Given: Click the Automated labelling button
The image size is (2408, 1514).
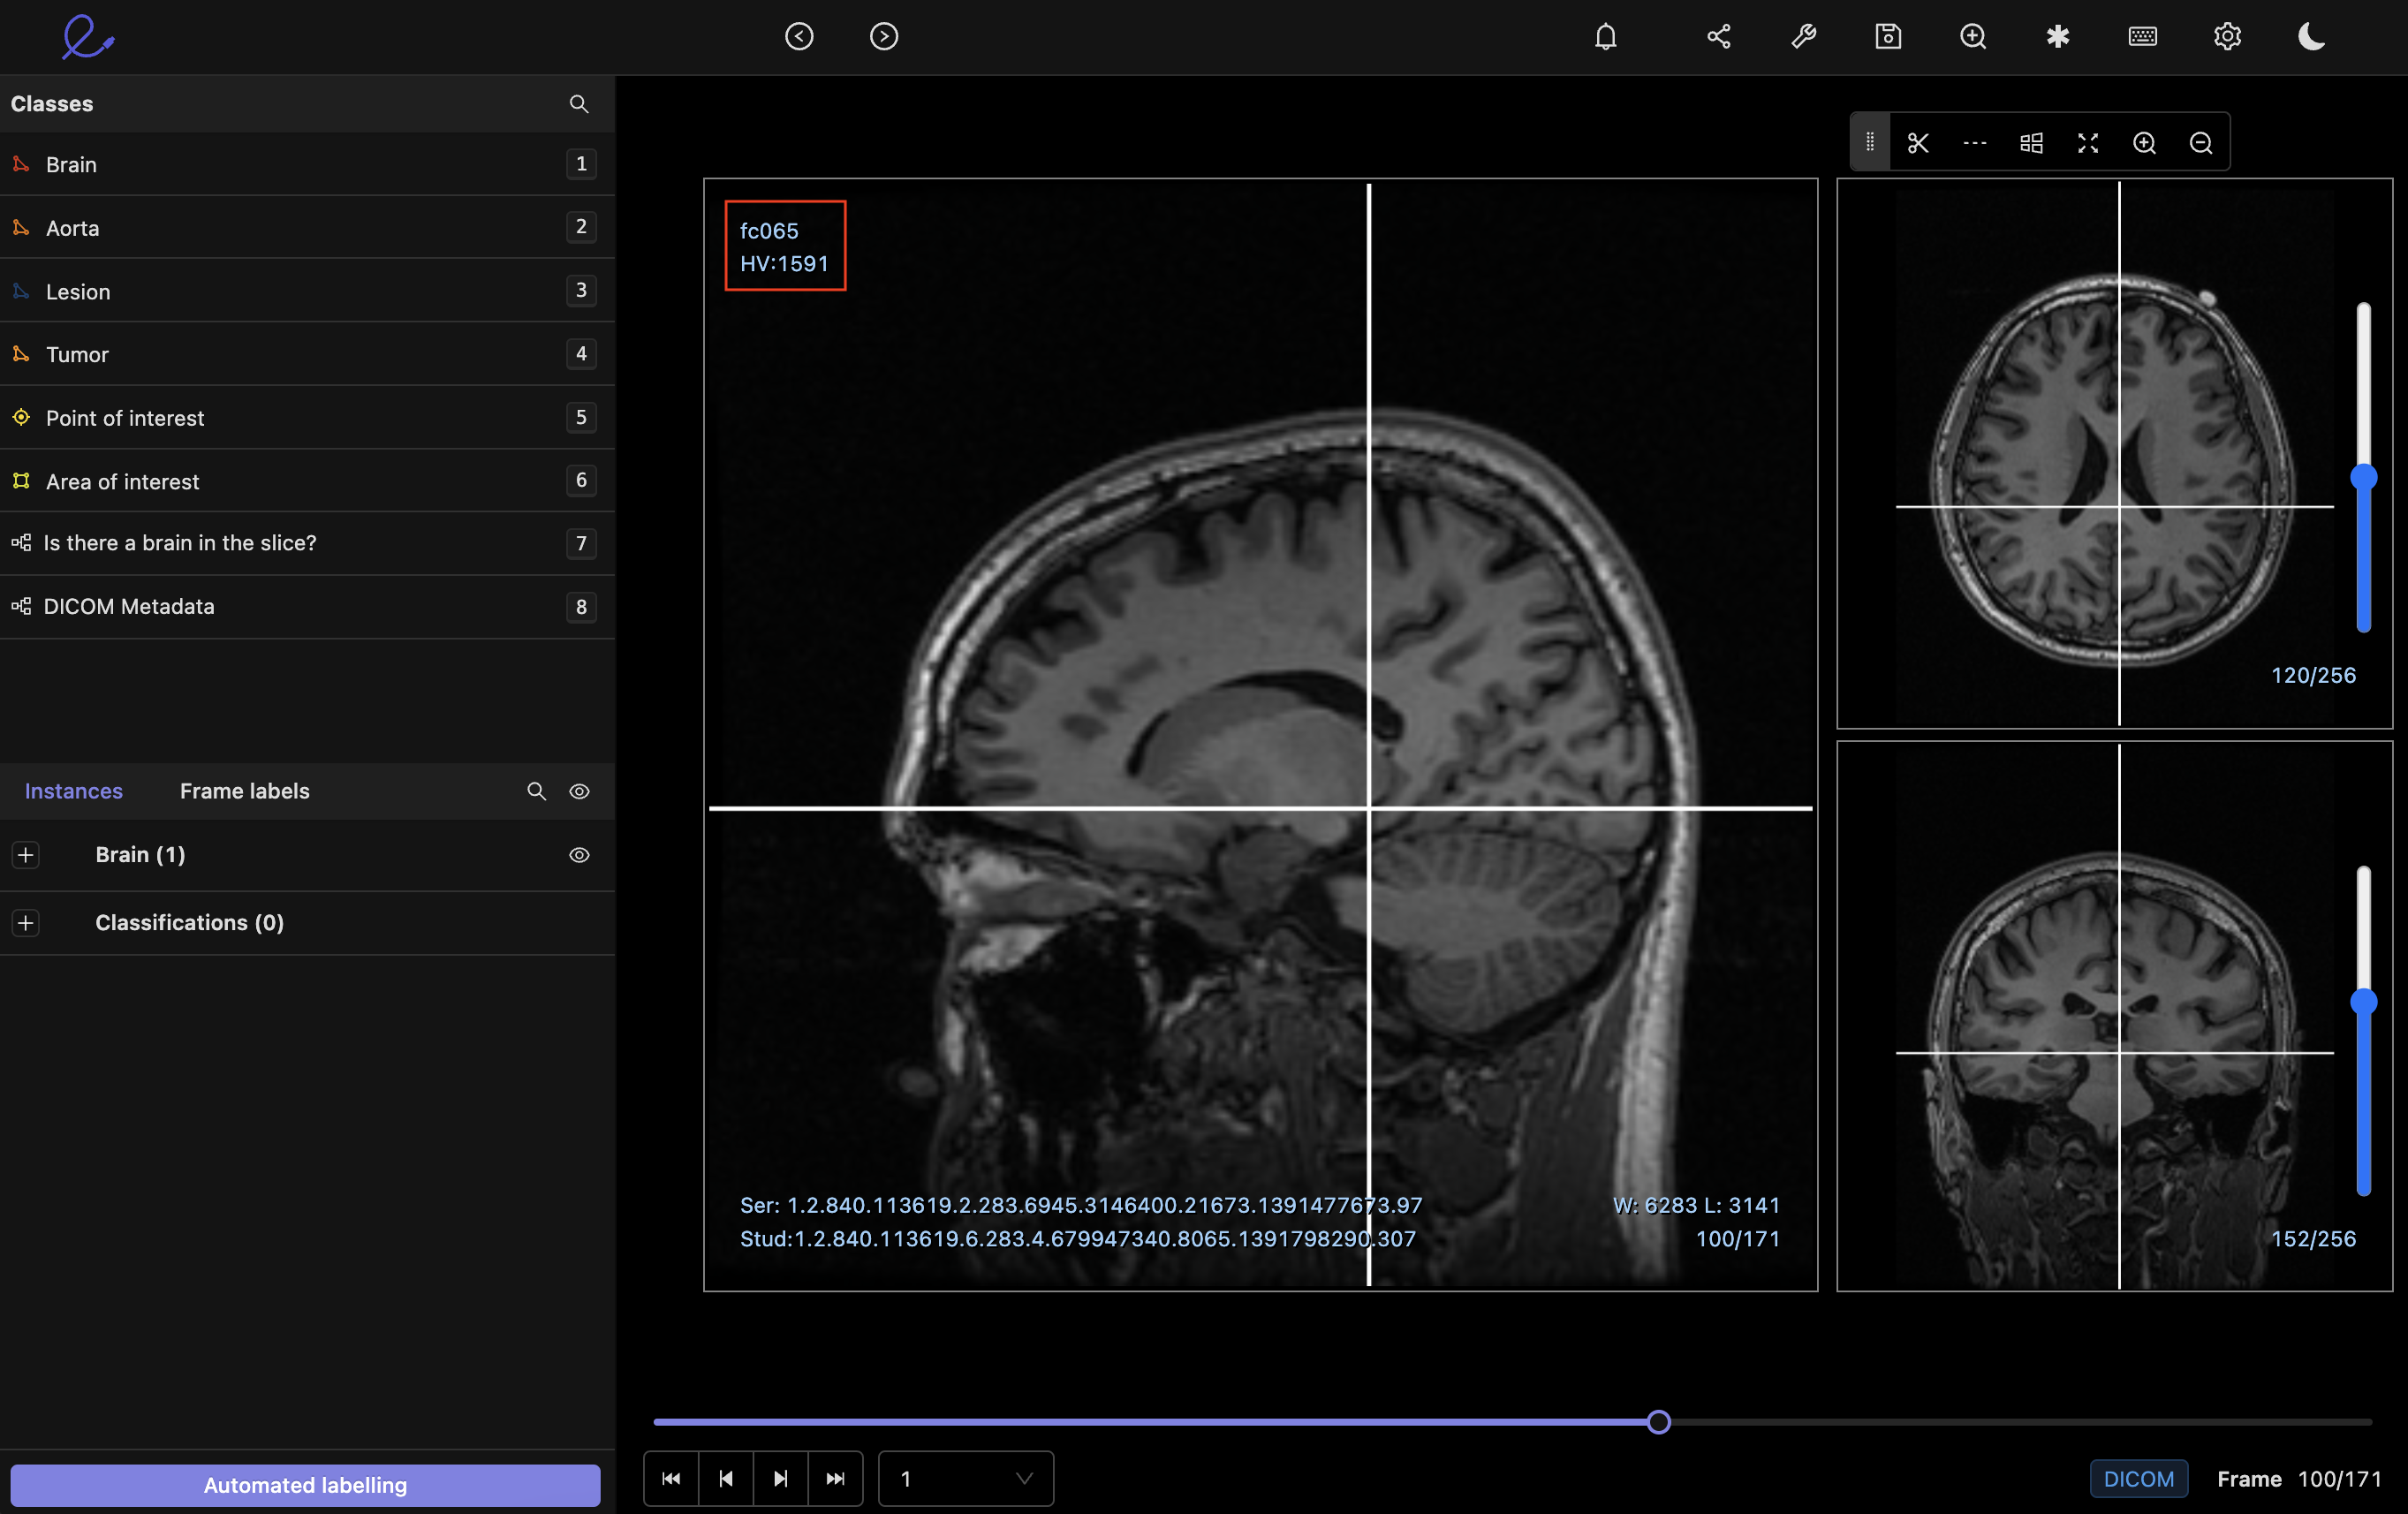Looking at the screenshot, I should point(304,1485).
